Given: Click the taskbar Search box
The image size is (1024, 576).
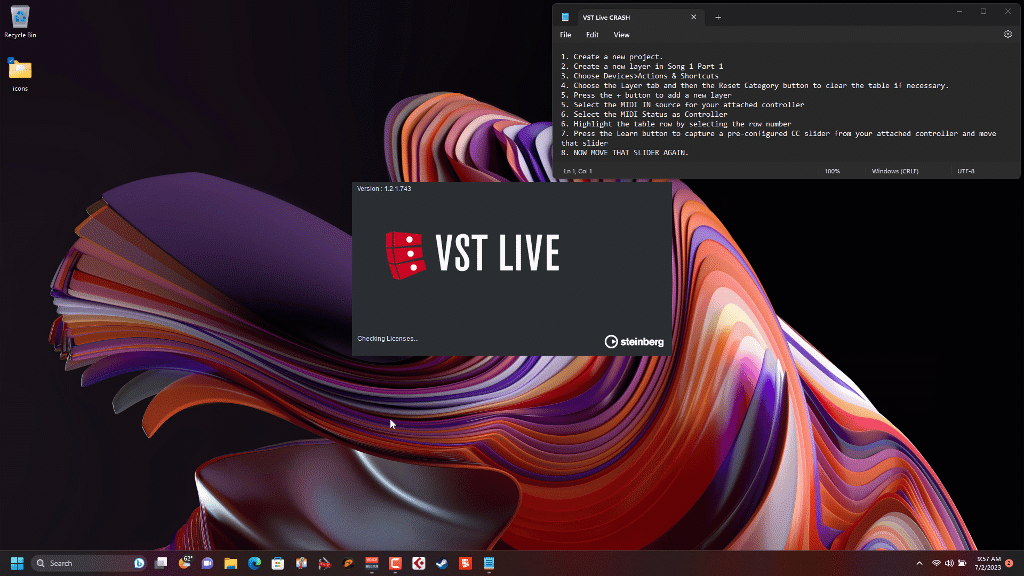Looking at the screenshot, I should [75, 563].
